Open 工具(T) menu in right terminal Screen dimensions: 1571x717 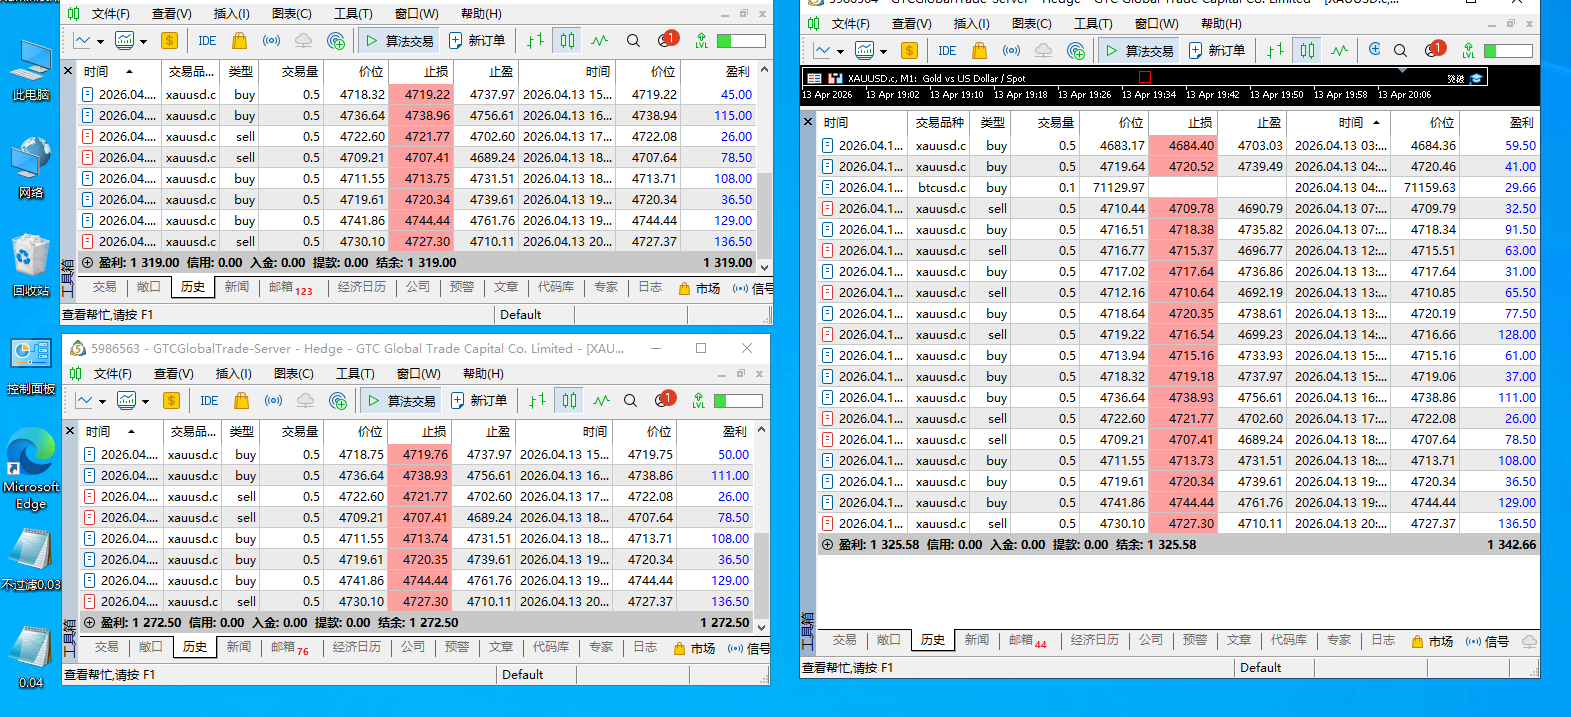[x=1093, y=24]
